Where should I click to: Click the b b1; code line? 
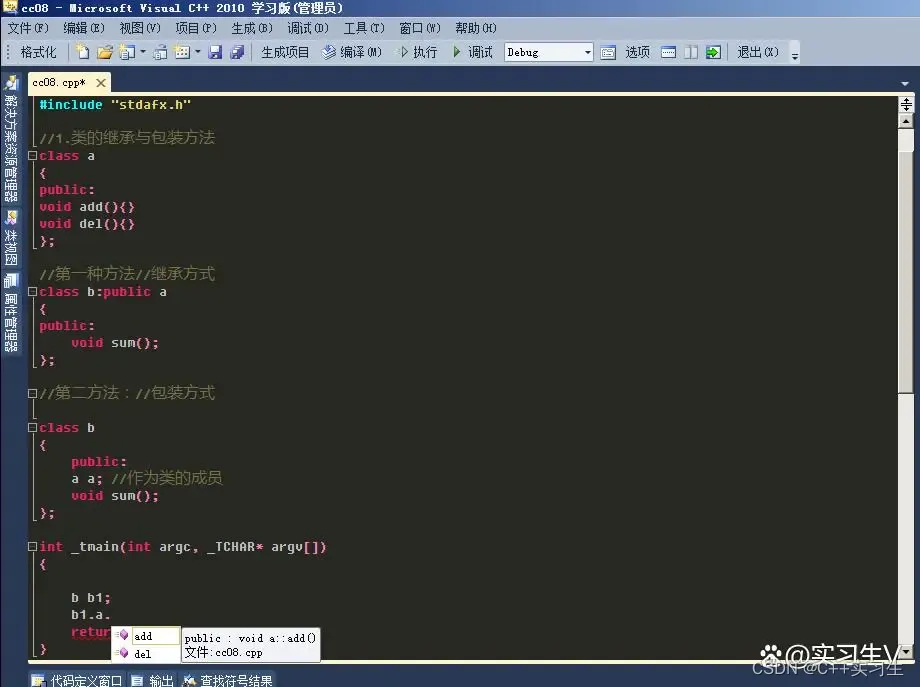pos(91,598)
